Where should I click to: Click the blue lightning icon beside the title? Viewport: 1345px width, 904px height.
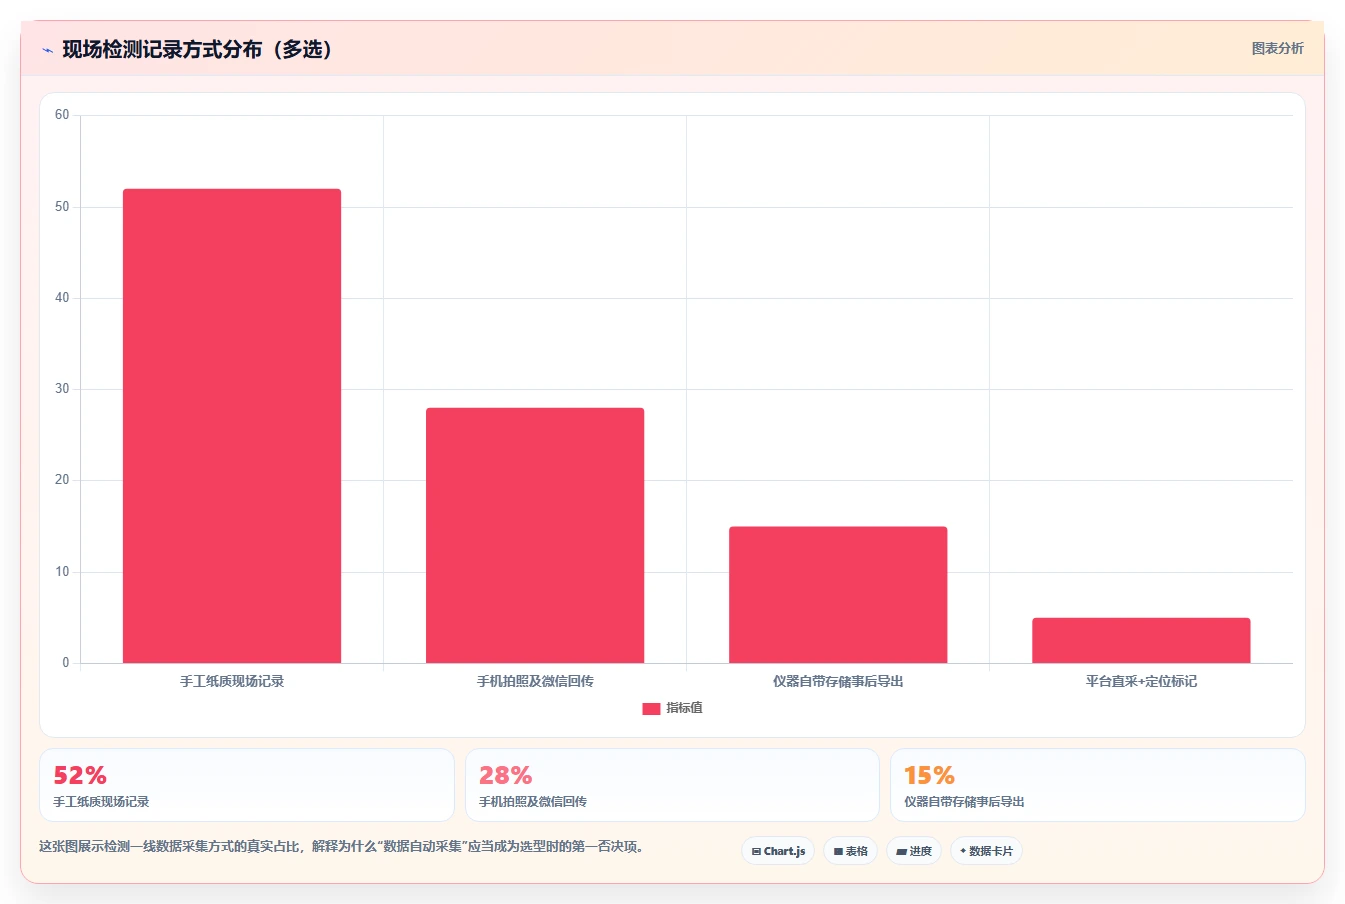[x=47, y=50]
